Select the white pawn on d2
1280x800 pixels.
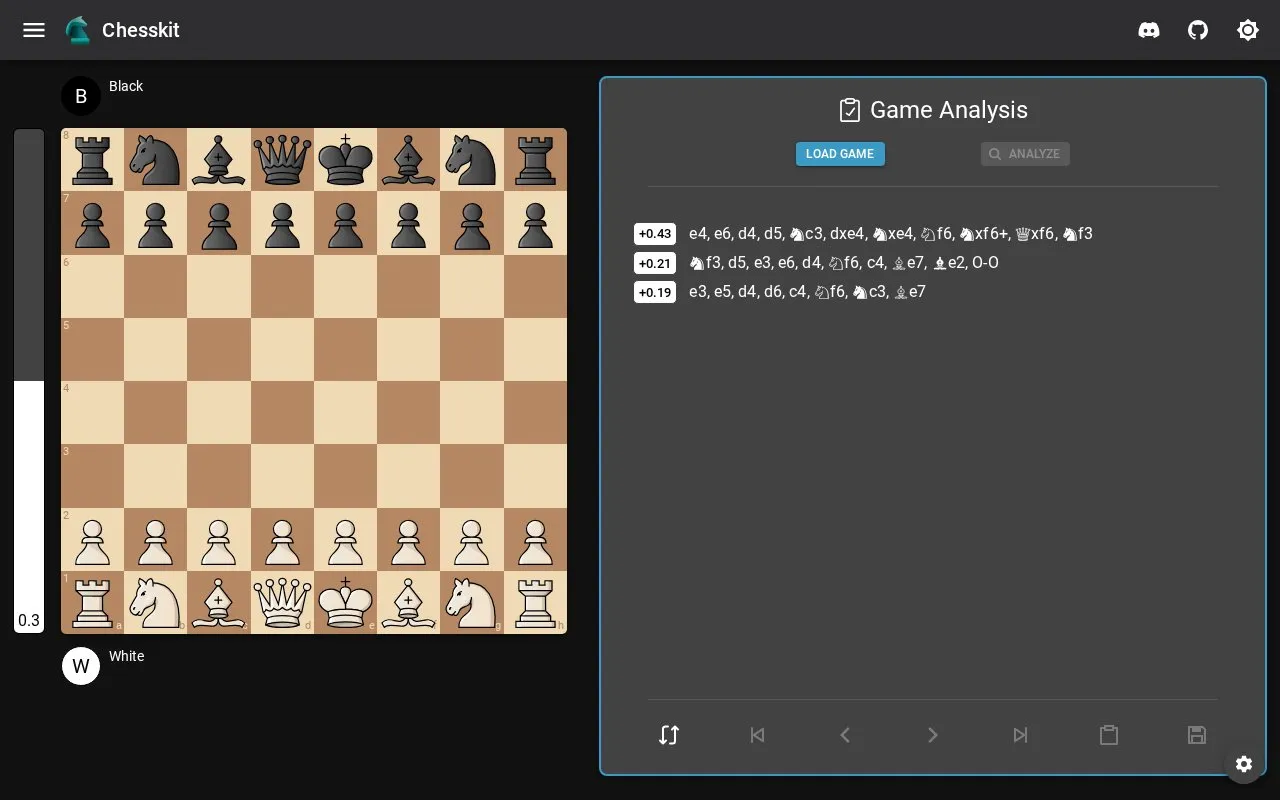[282, 539]
